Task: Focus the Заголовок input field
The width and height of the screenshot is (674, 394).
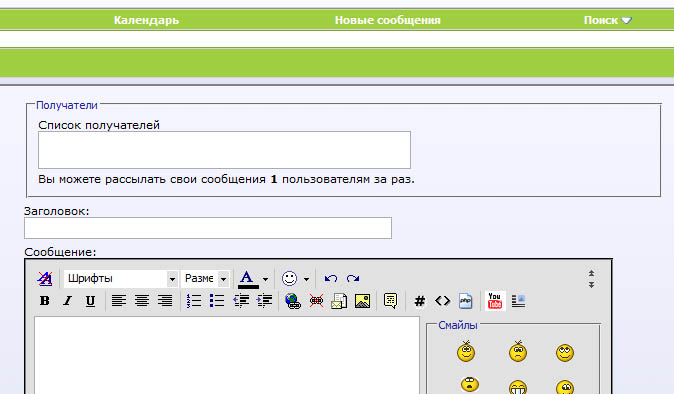Action: pyautogui.click(x=208, y=228)
